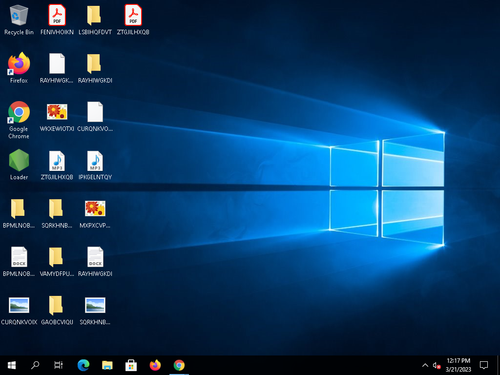Launch the Firefox desktop shortcut
This screenshot has height=375, width=500.
[19, 63]
